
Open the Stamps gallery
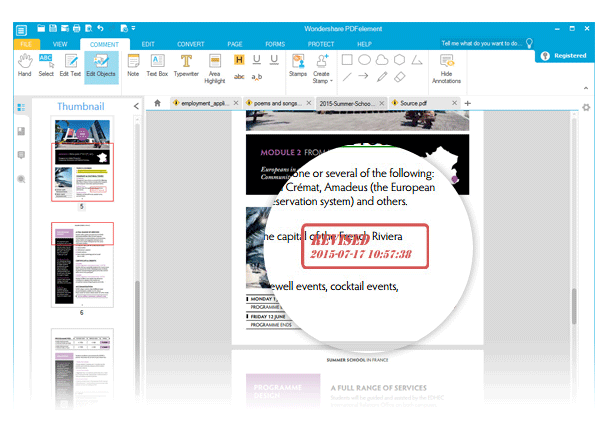coord(298,65)
